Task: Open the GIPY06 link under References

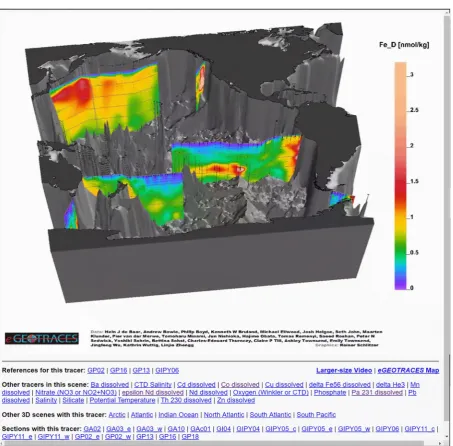Action: coord(167,370)
